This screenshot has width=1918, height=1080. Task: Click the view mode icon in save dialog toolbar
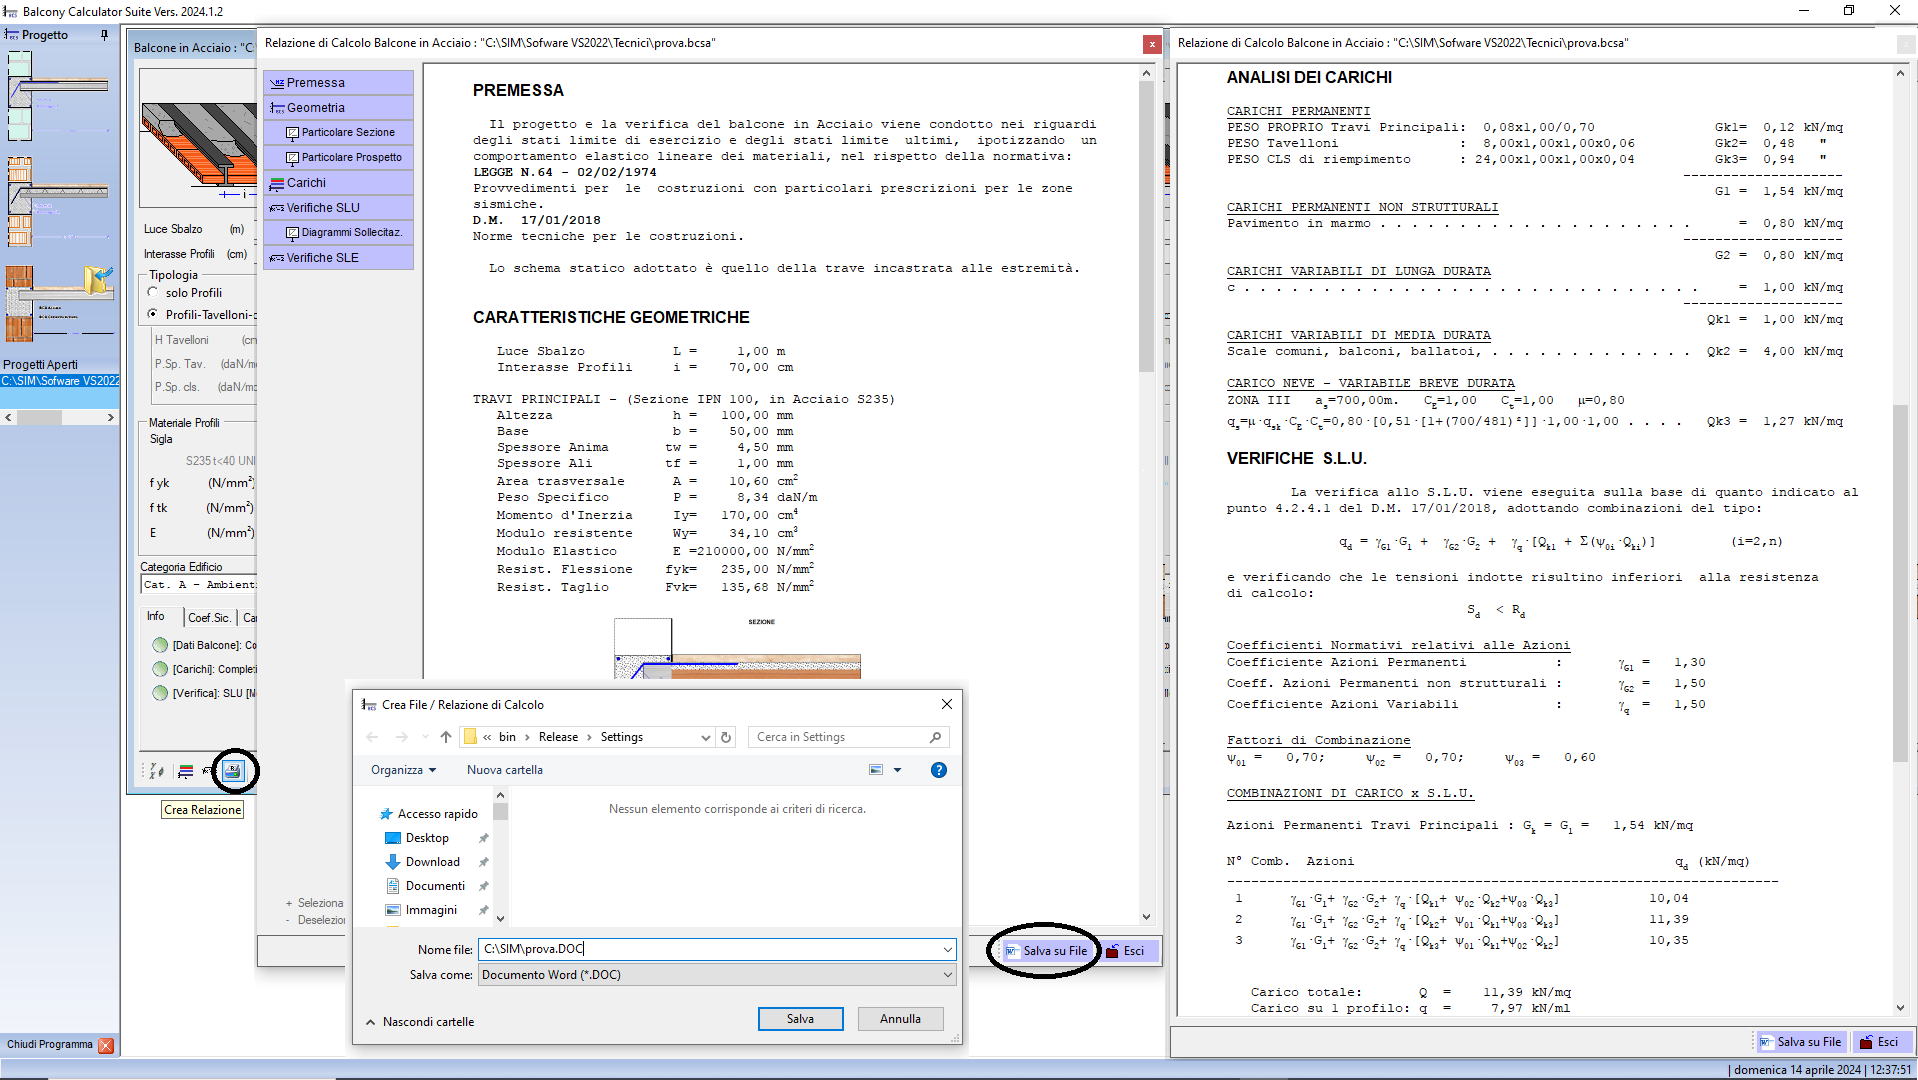[x=876, y=770]
